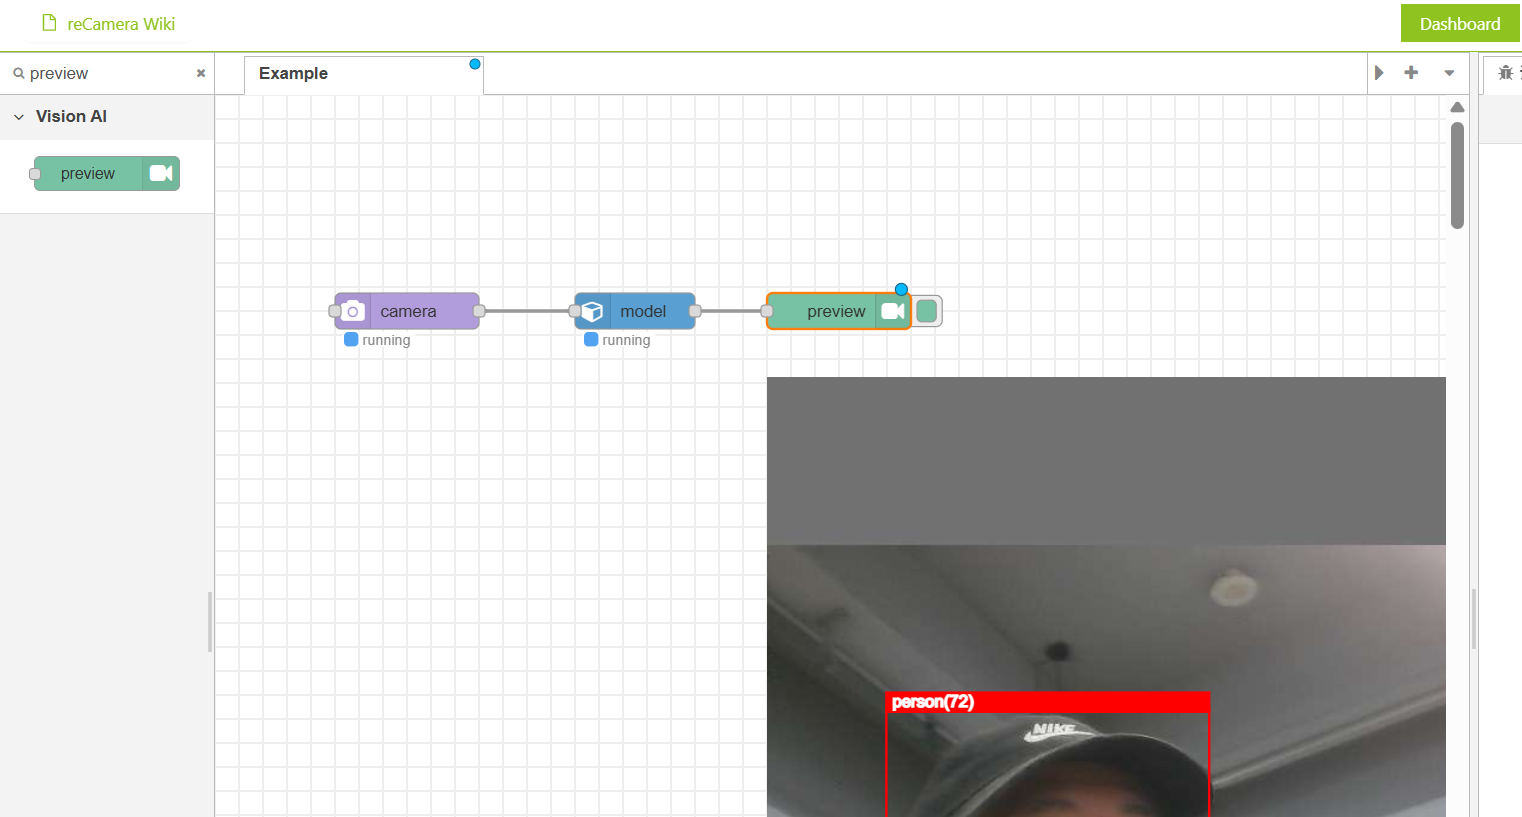Toggle the preview node's output button
The width and height of the screenshot is (1522, 817).
click(x=927, y=311)
